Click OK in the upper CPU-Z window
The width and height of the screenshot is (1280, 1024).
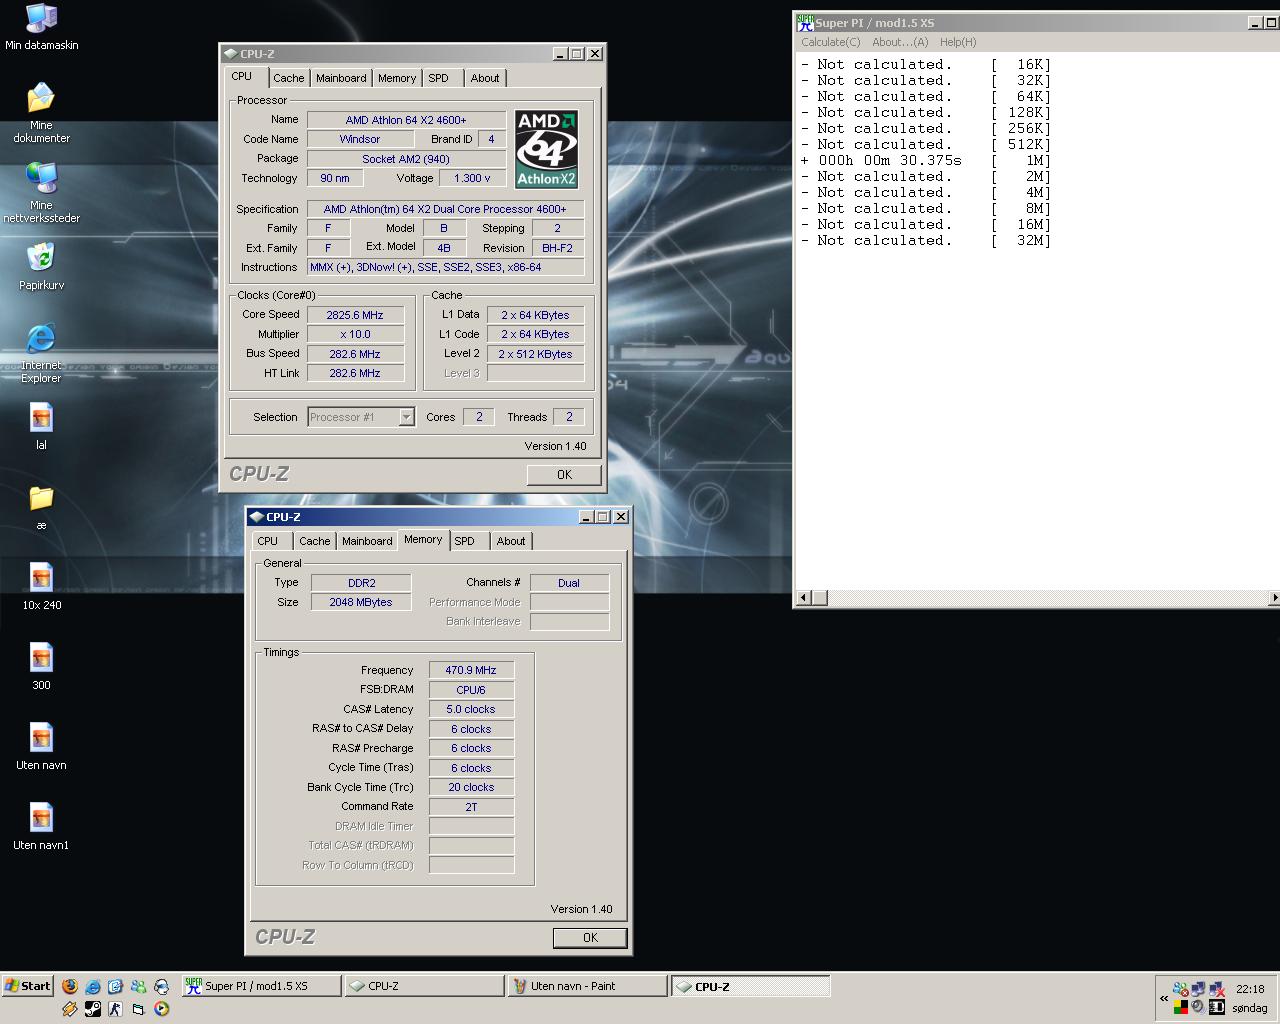pos(564,475)
